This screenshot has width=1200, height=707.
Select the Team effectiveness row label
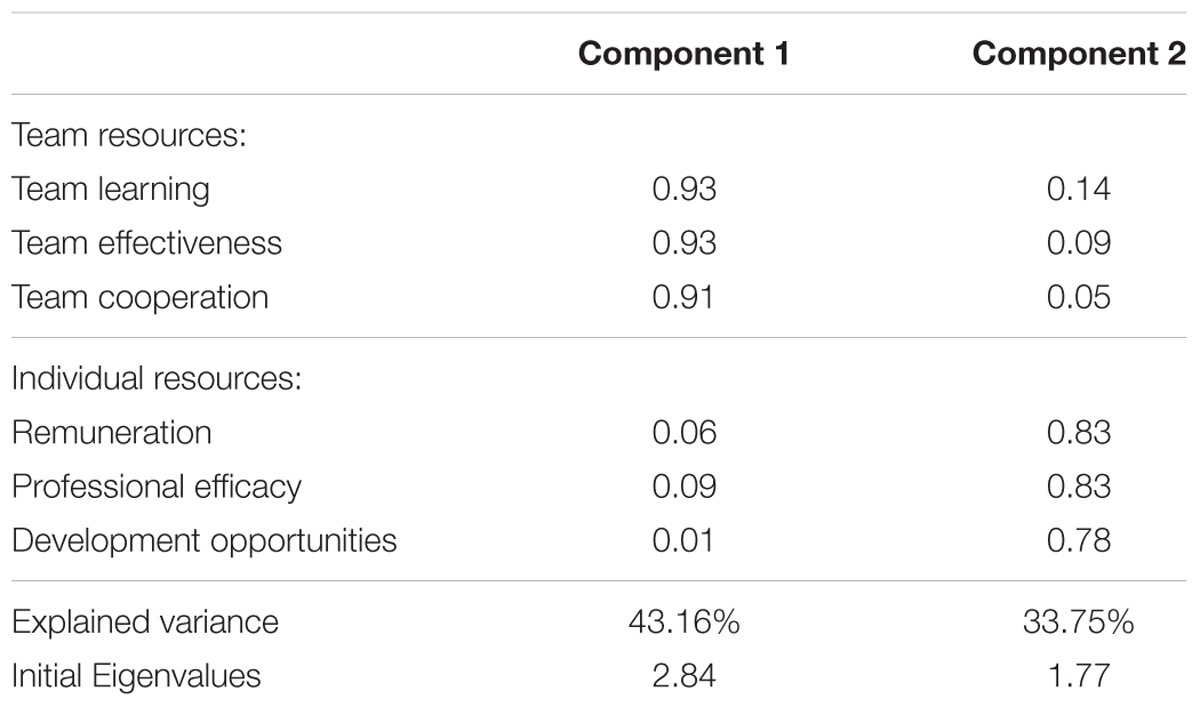pos(147,243)
